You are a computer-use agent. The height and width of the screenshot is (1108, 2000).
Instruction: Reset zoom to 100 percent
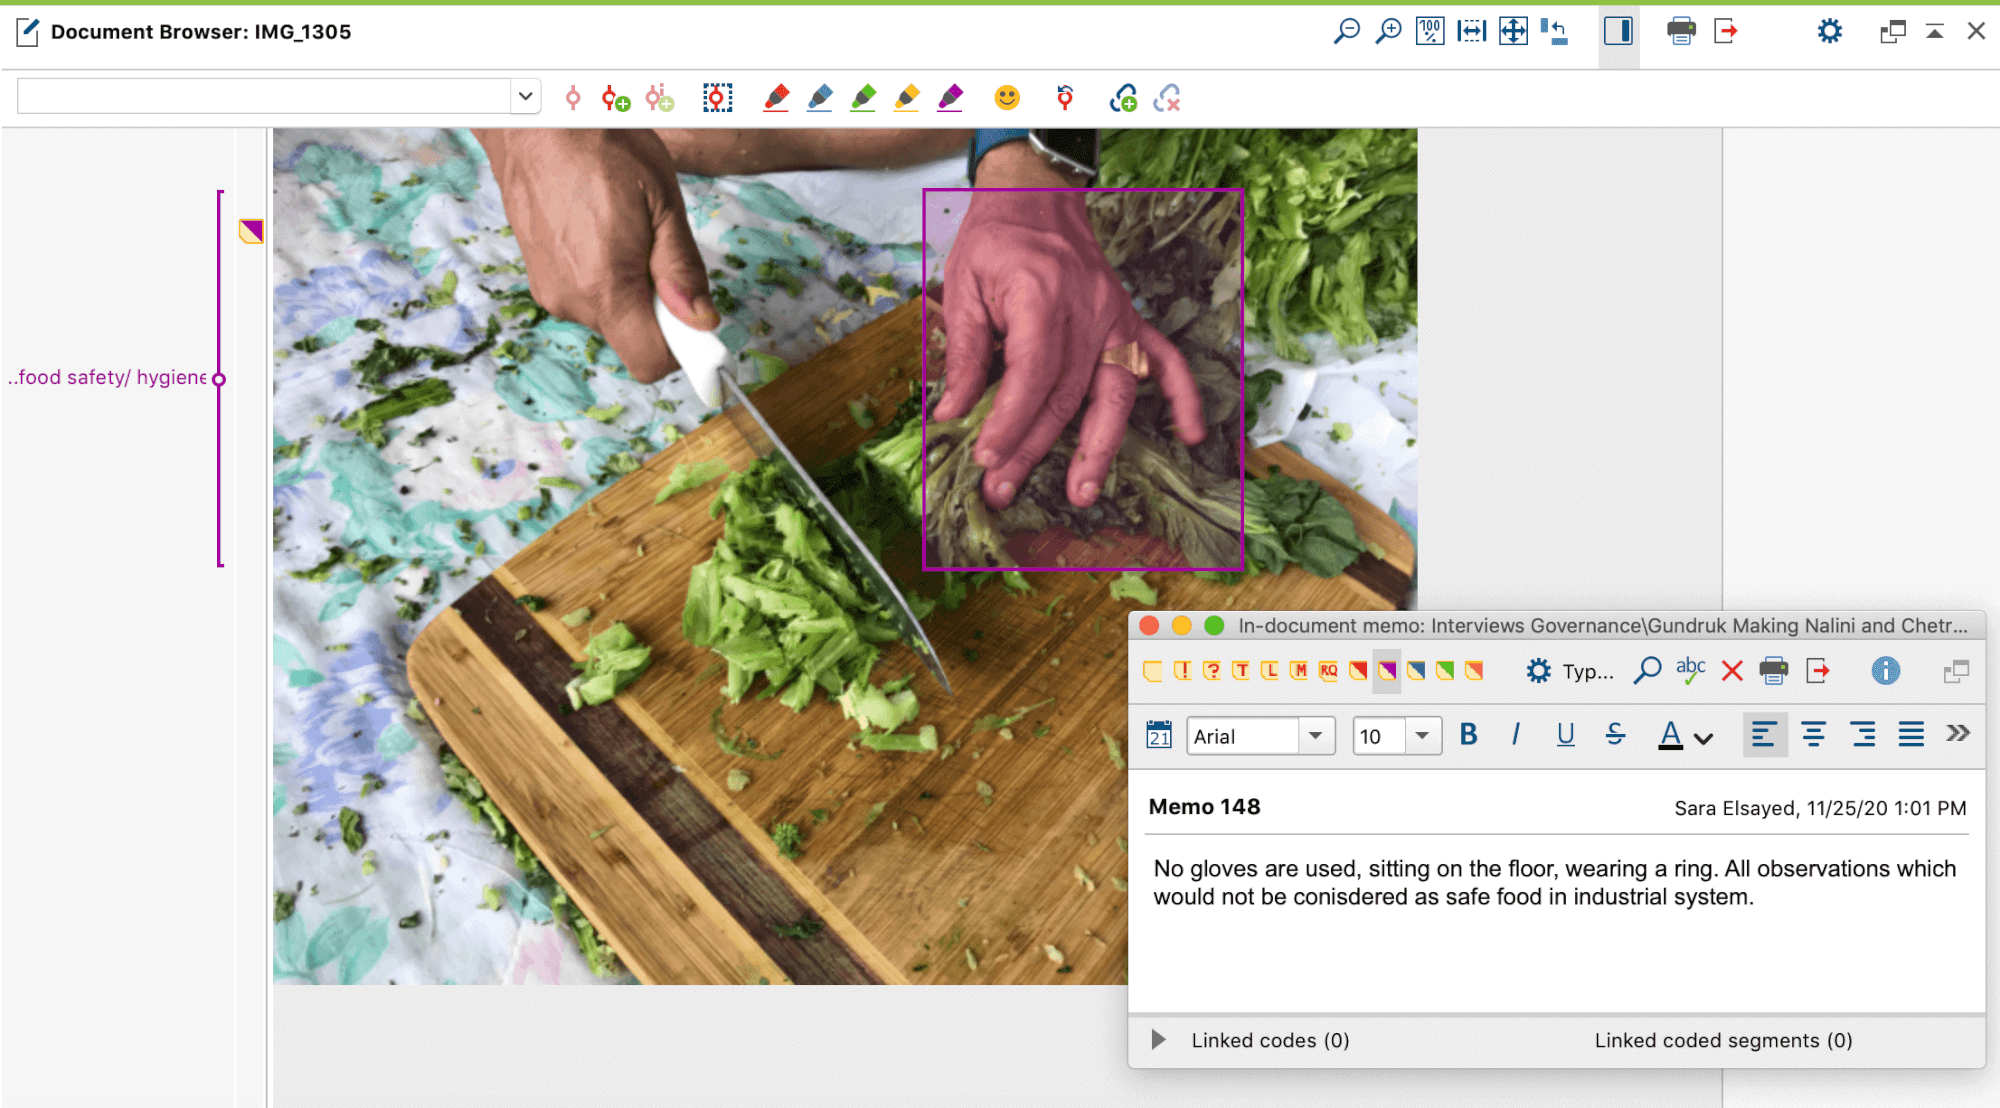(x=1430, y=31)
